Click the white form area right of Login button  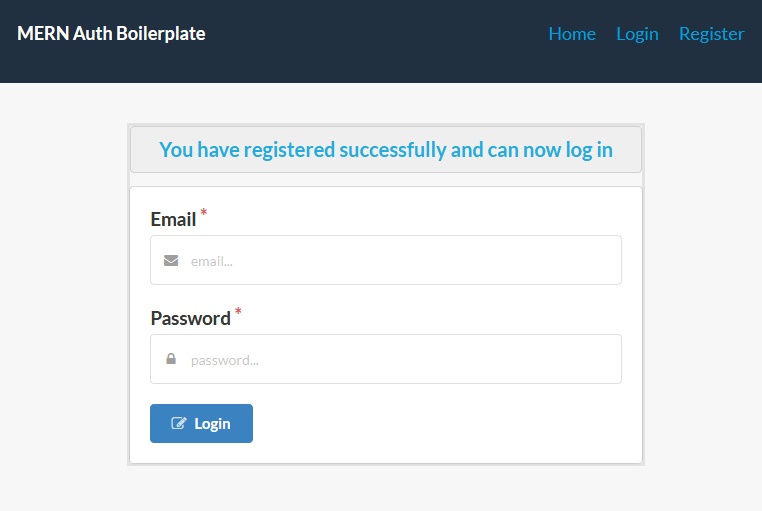point(440,423)
